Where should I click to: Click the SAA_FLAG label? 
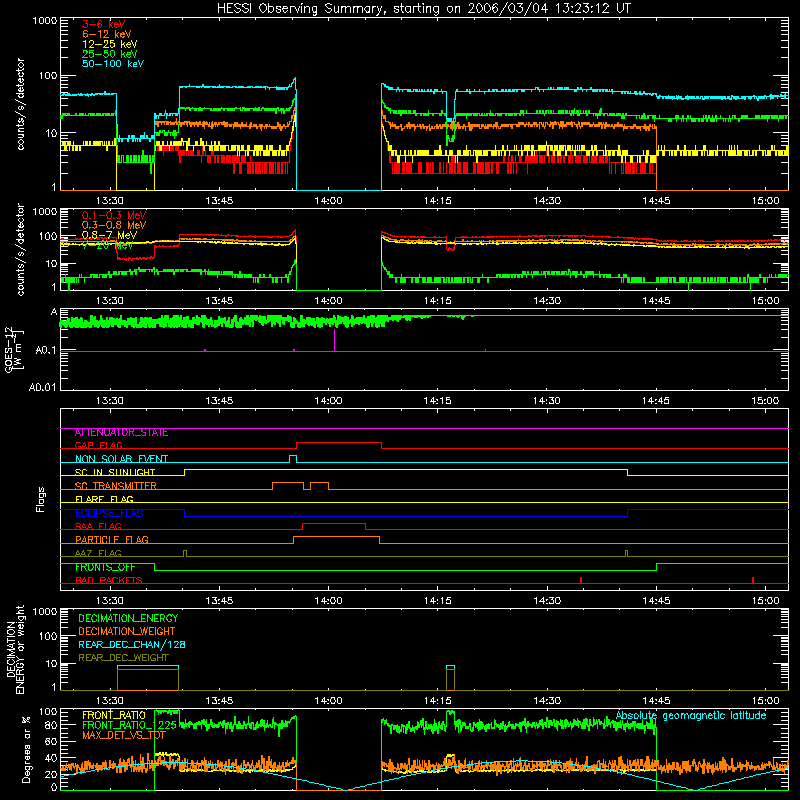coord(98,527)
